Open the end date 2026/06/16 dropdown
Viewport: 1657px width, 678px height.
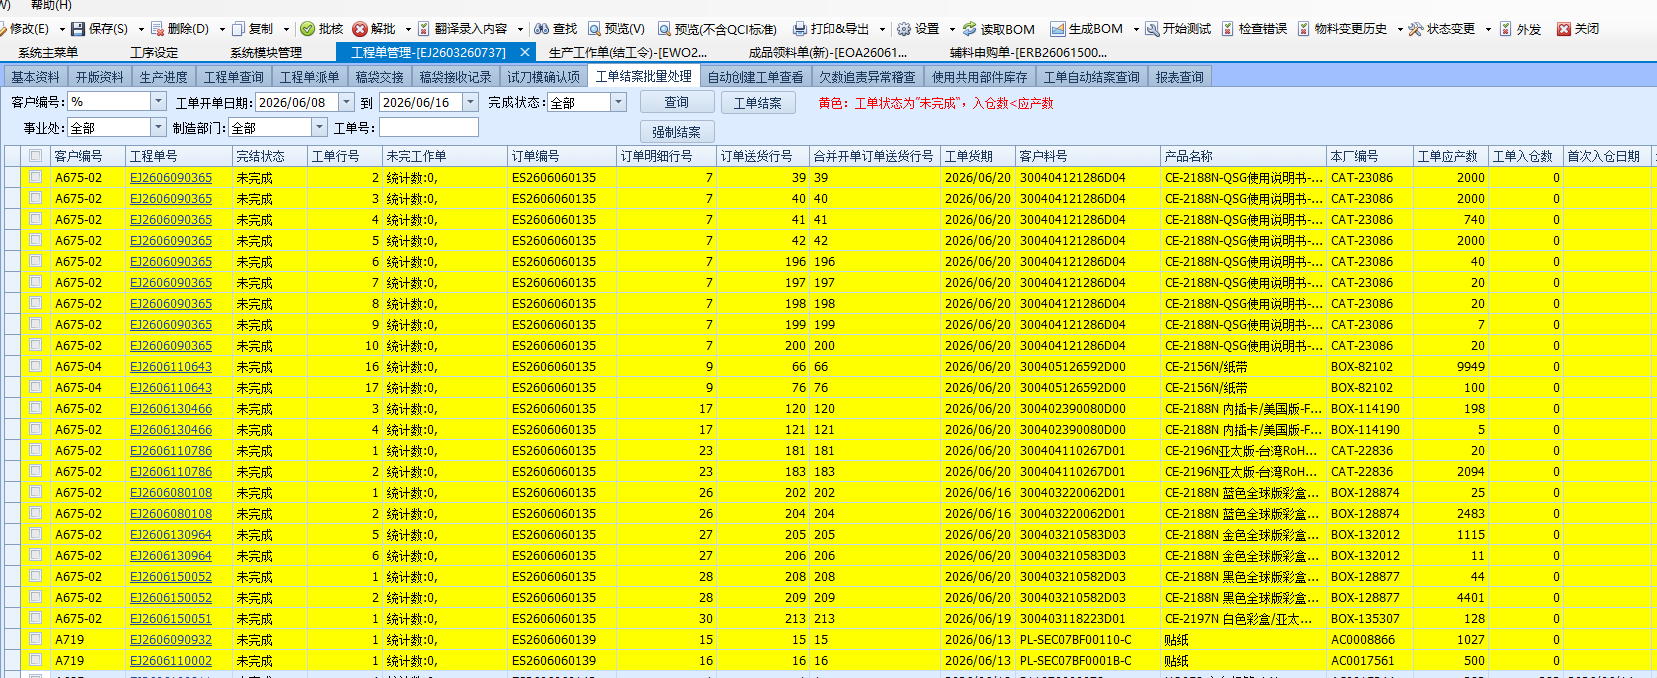pos(471,102)
